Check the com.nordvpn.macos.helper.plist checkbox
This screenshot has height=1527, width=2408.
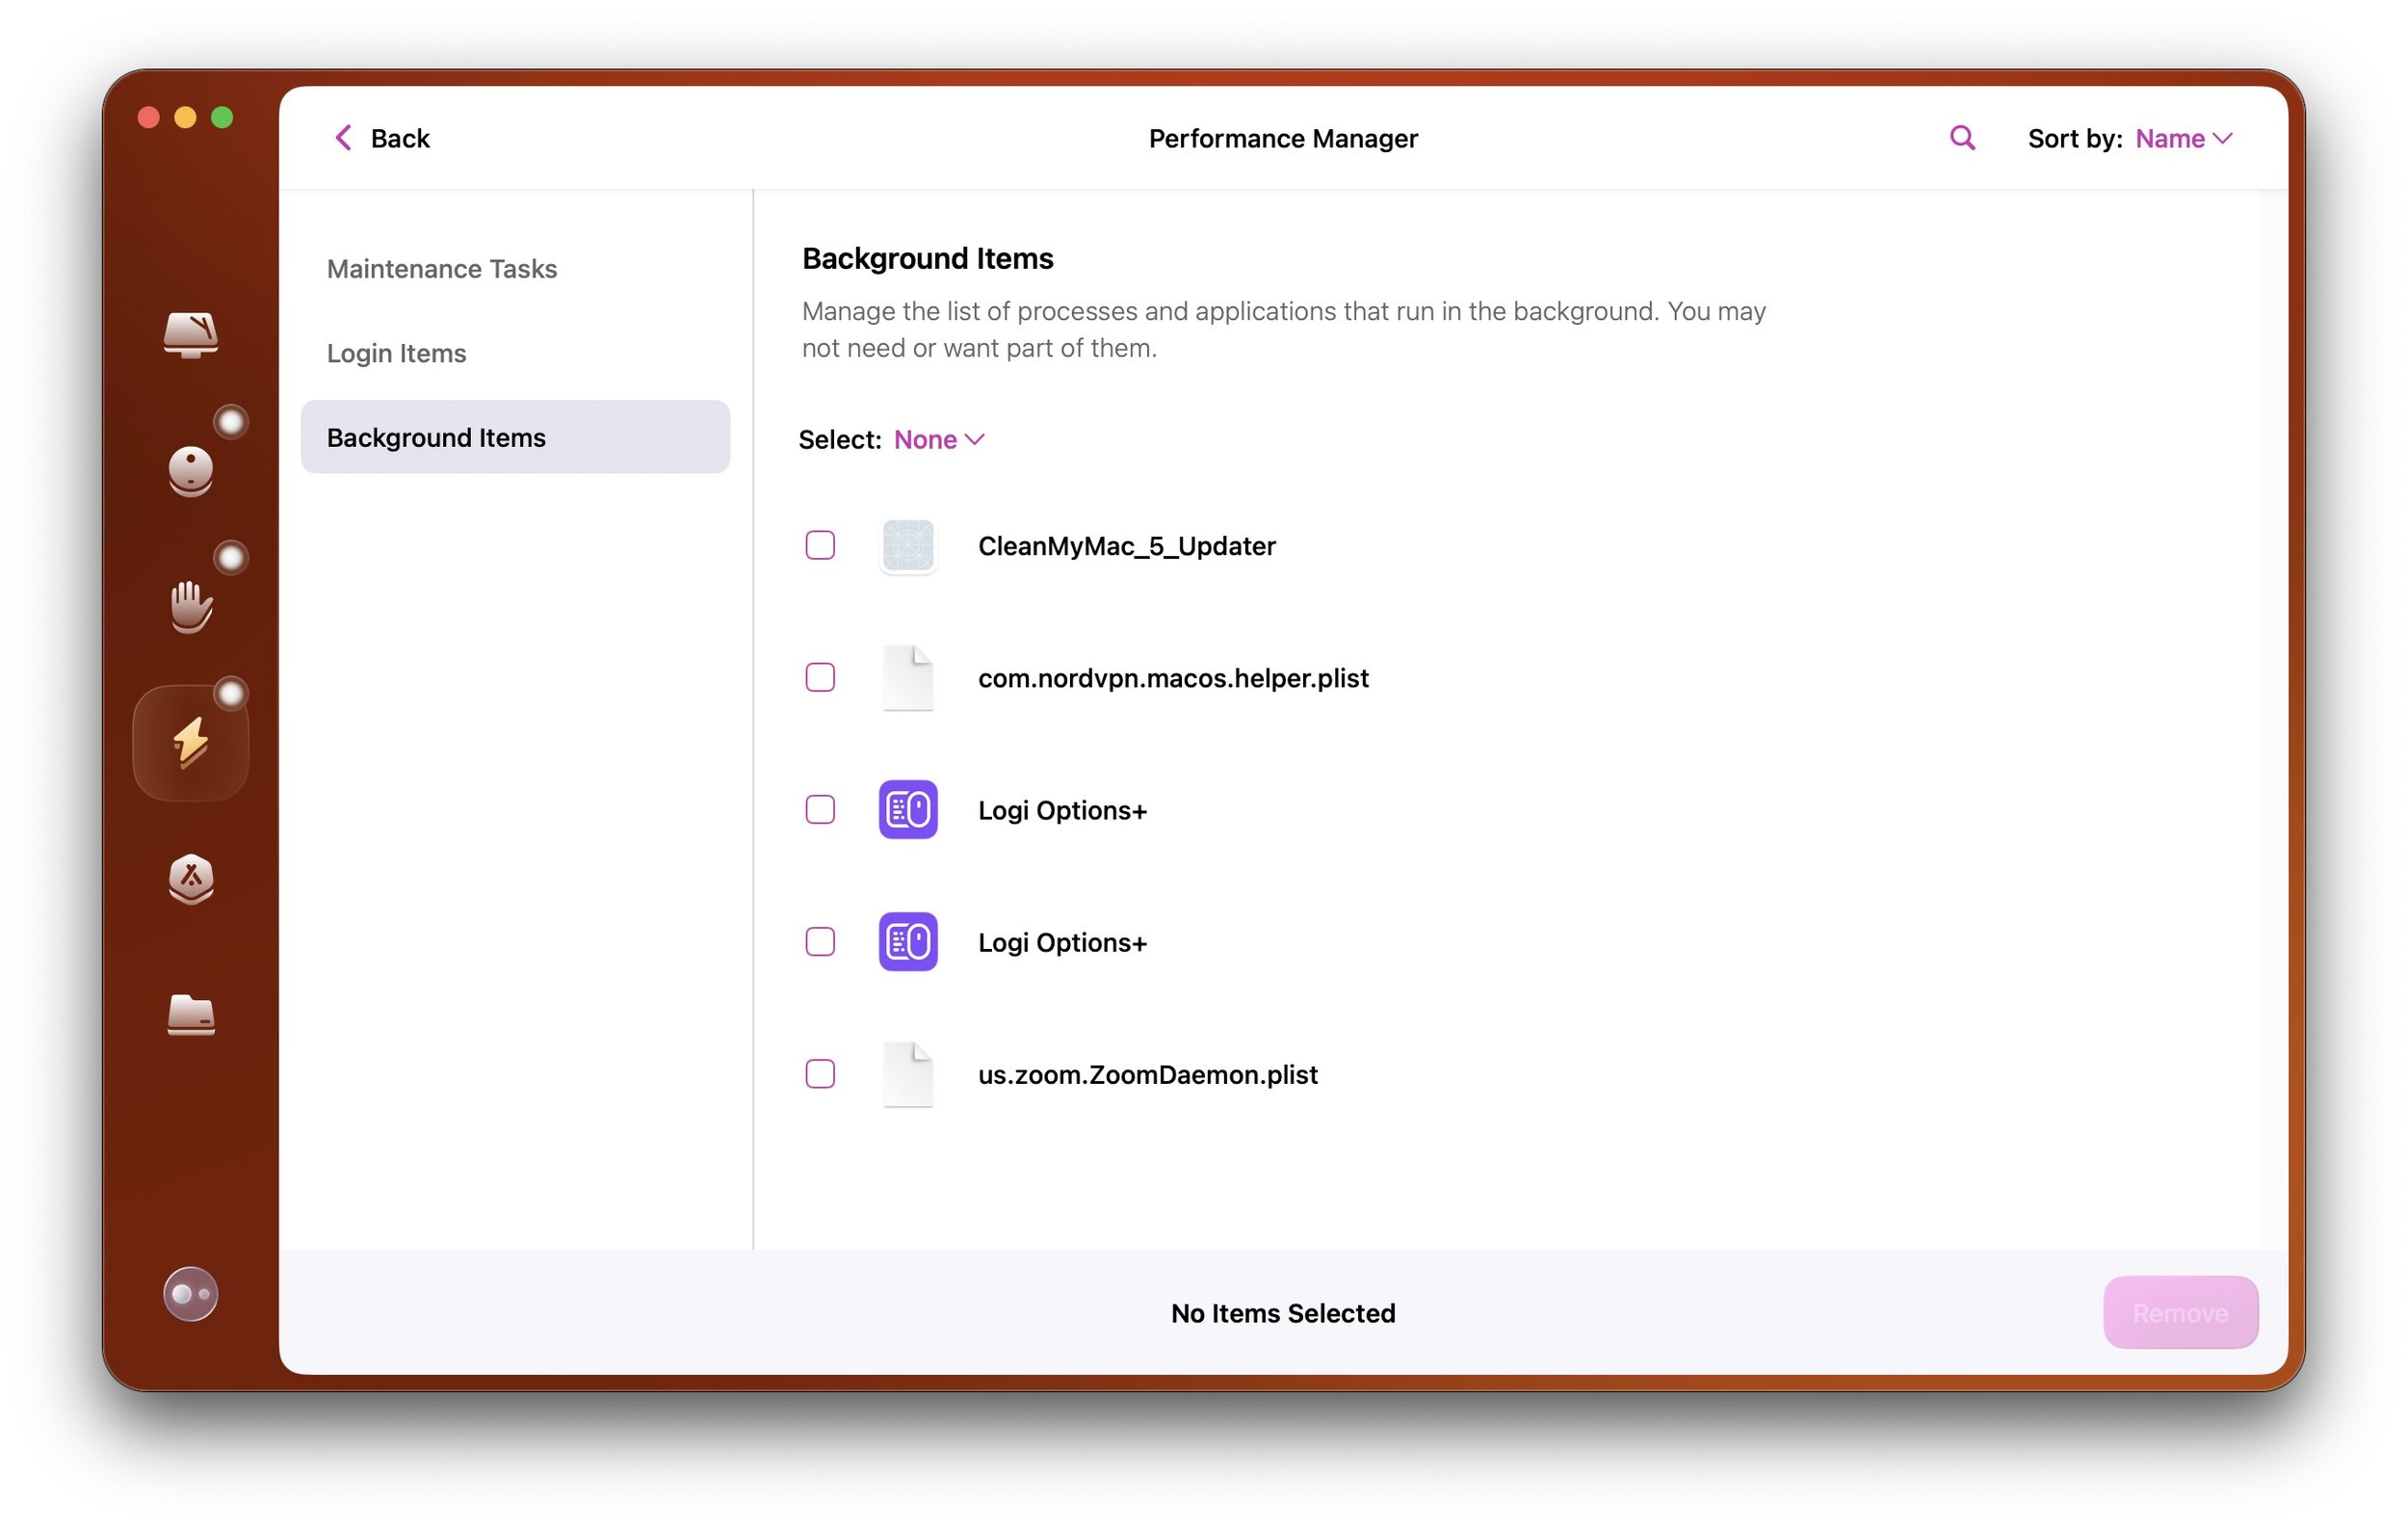[x=820, y=678]
